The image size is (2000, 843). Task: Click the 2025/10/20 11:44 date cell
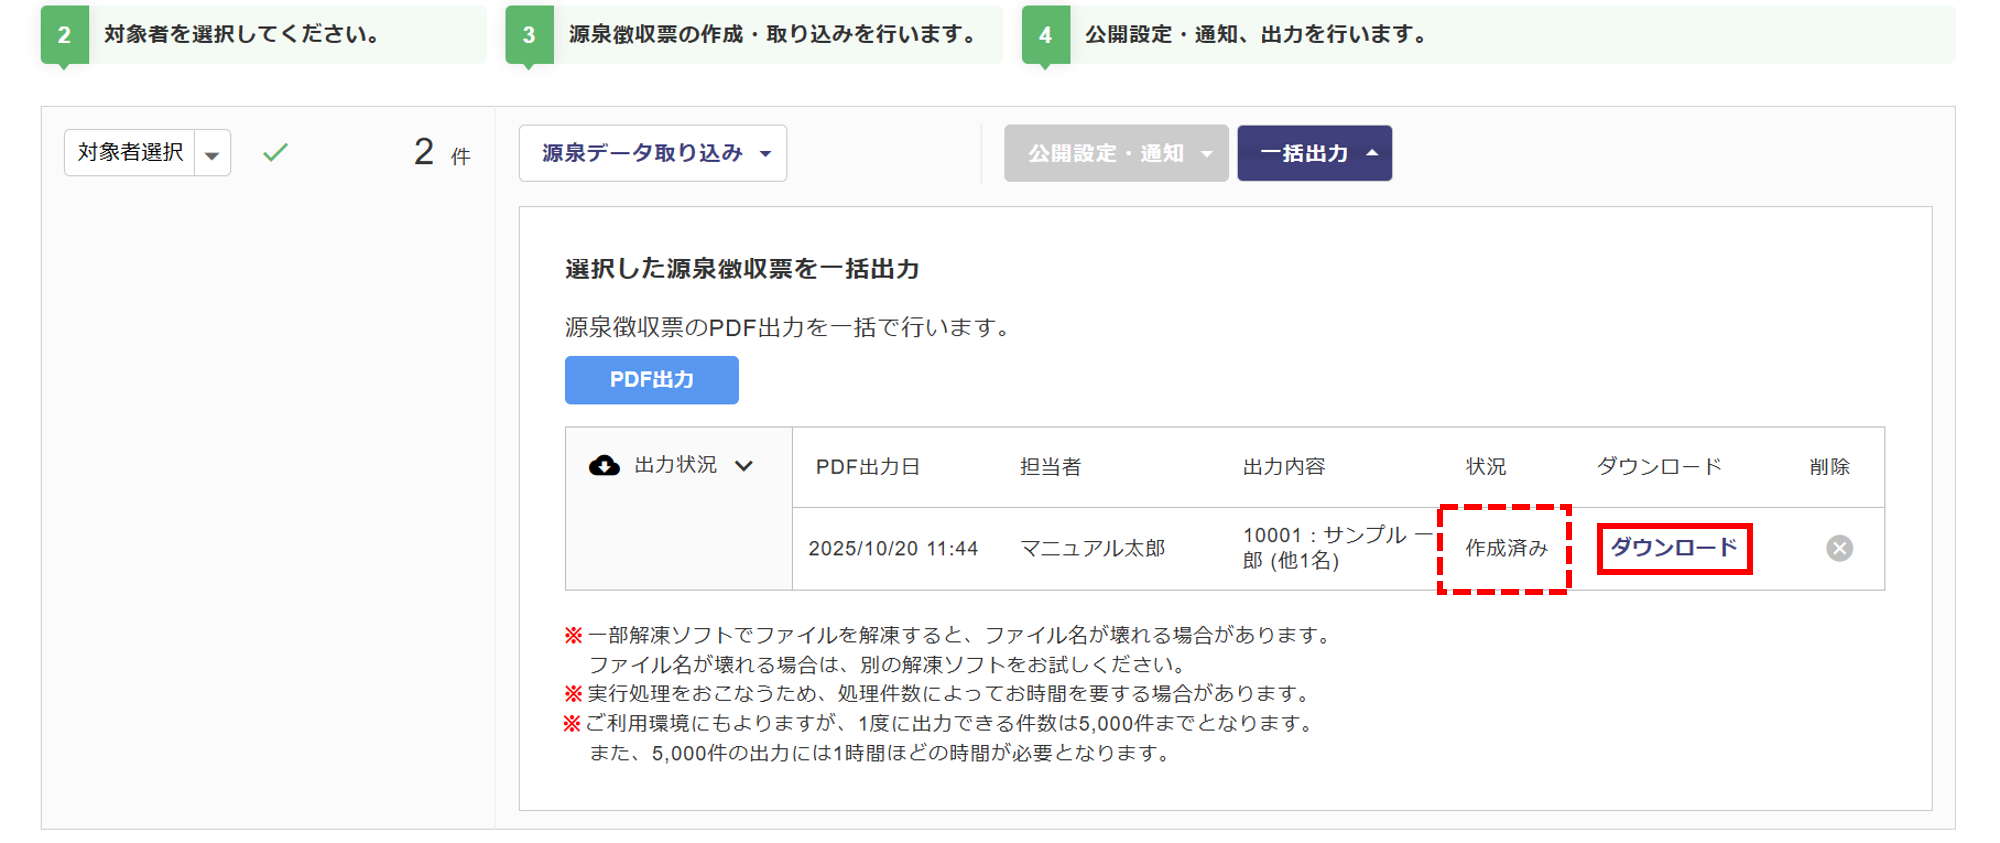(x=893, y=548)
